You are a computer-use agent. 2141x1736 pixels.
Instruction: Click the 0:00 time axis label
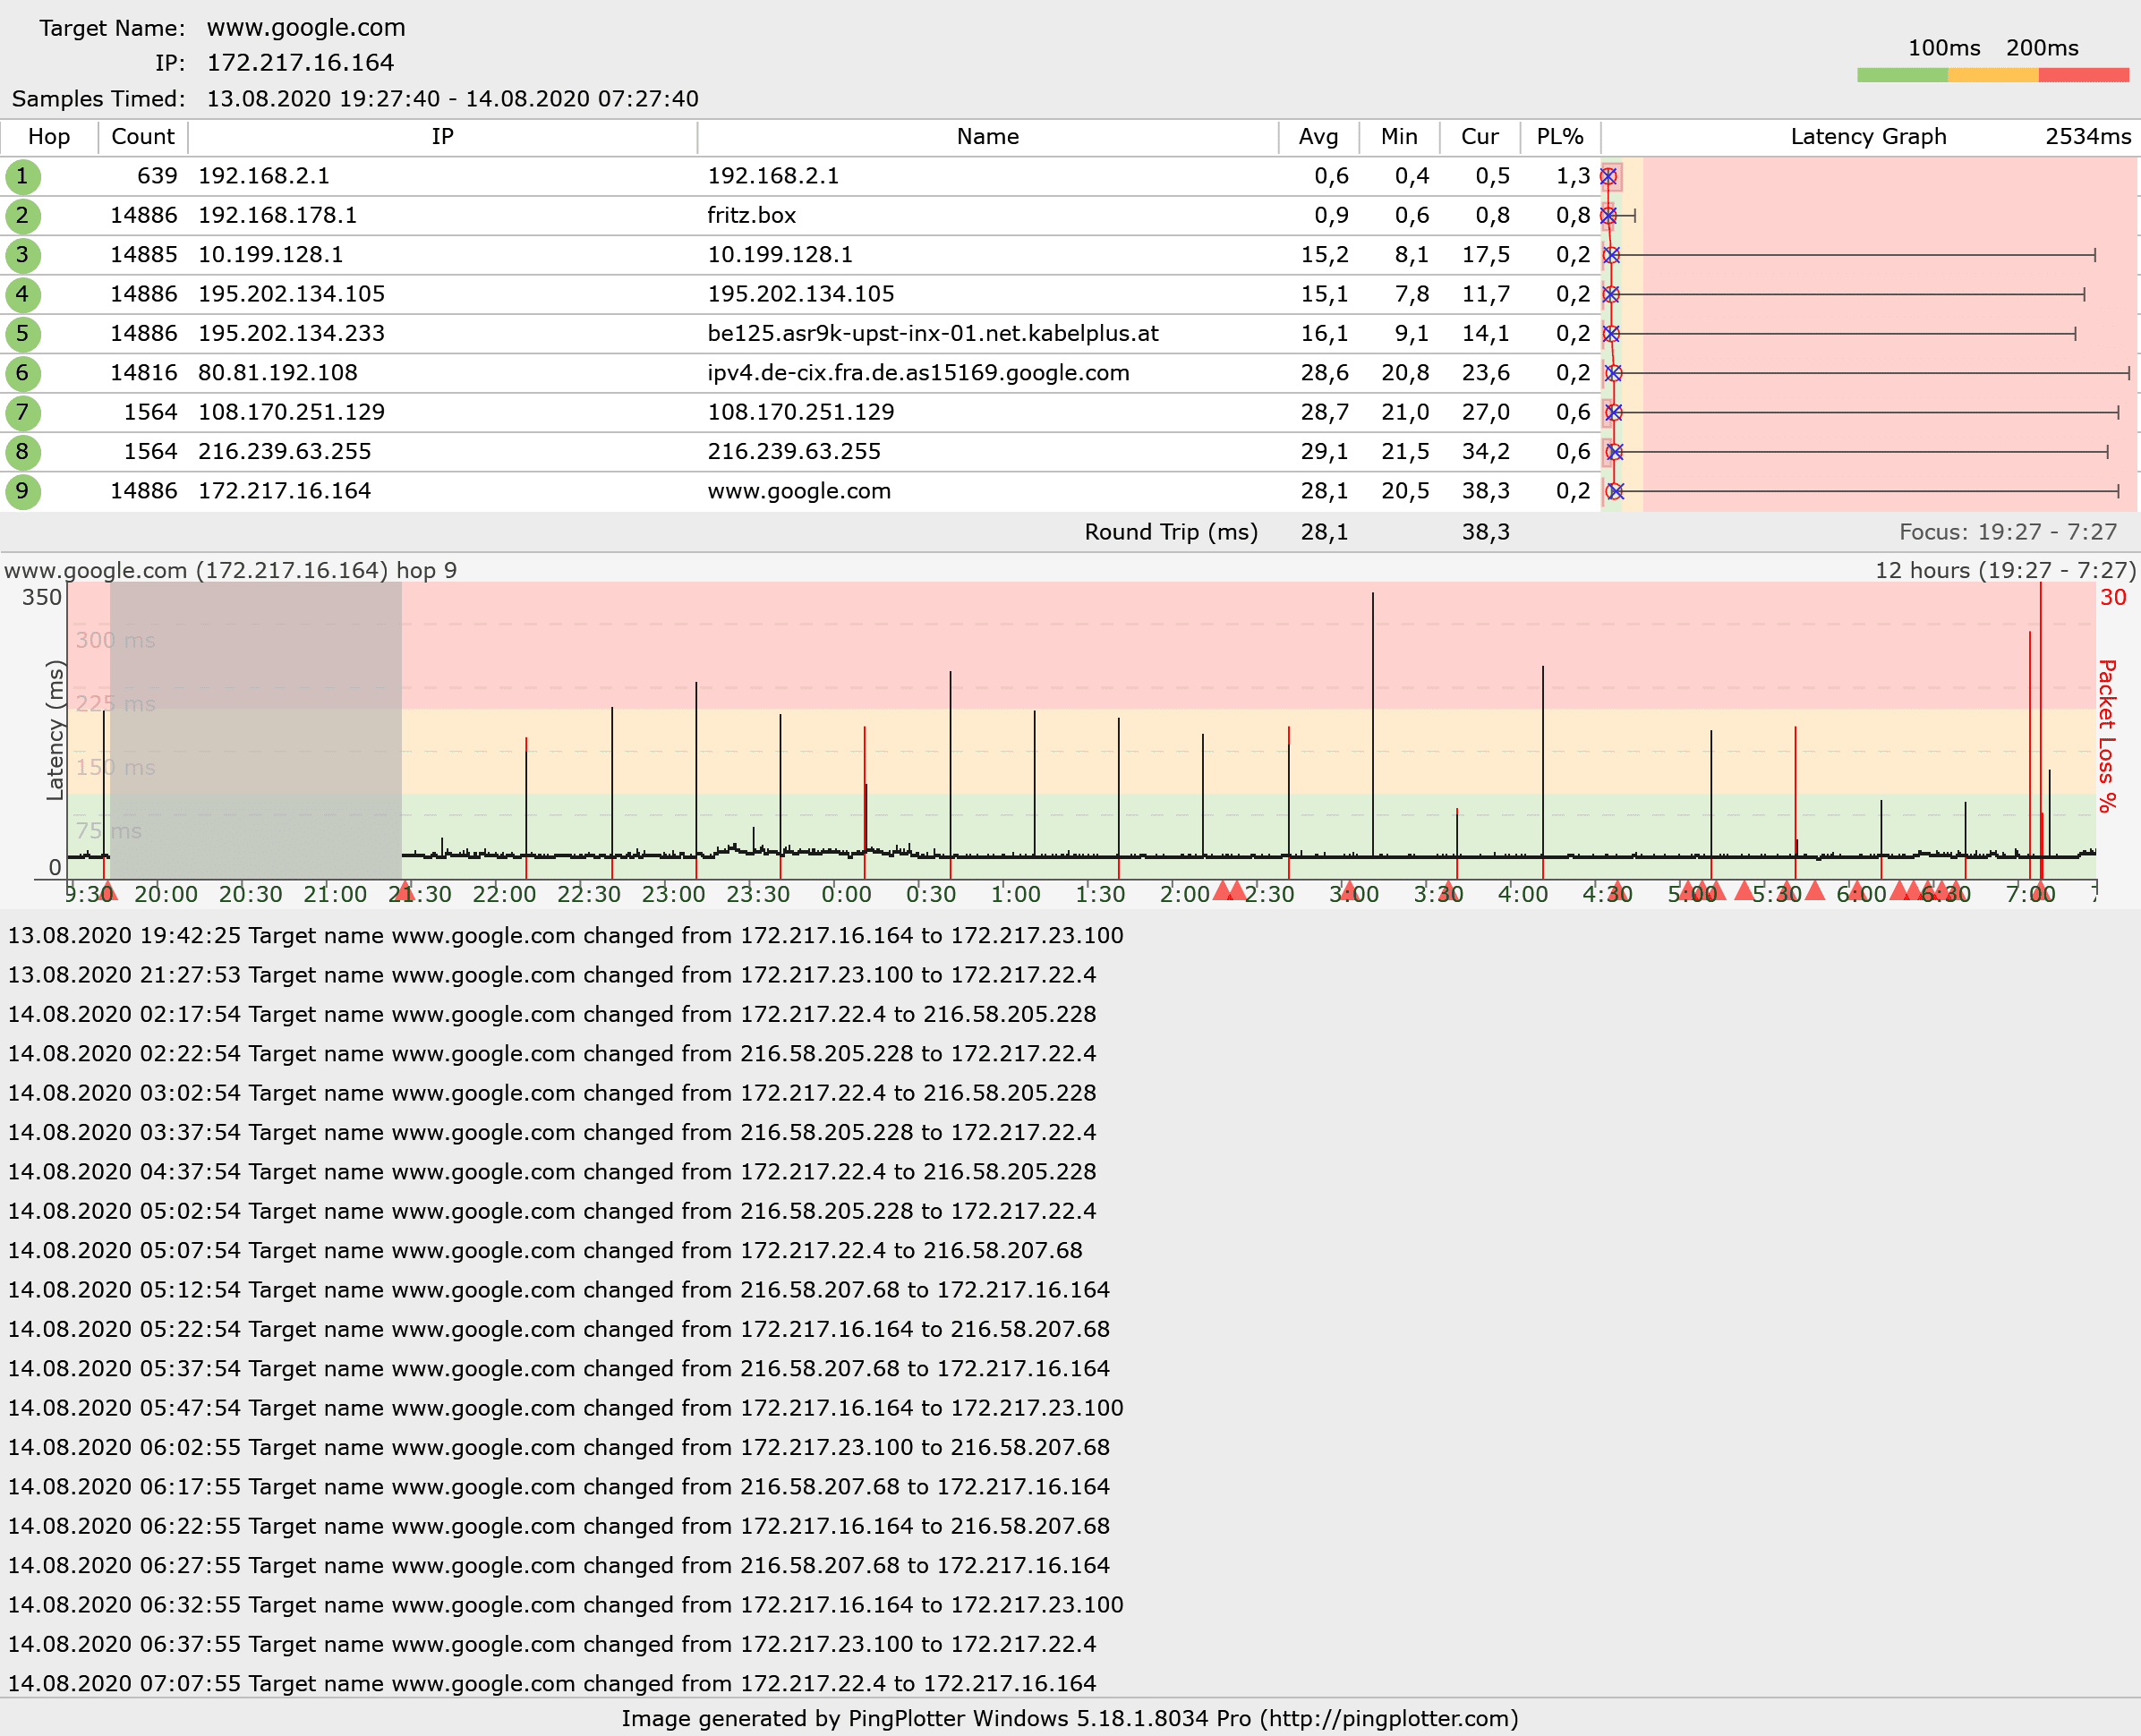(846, 895)
